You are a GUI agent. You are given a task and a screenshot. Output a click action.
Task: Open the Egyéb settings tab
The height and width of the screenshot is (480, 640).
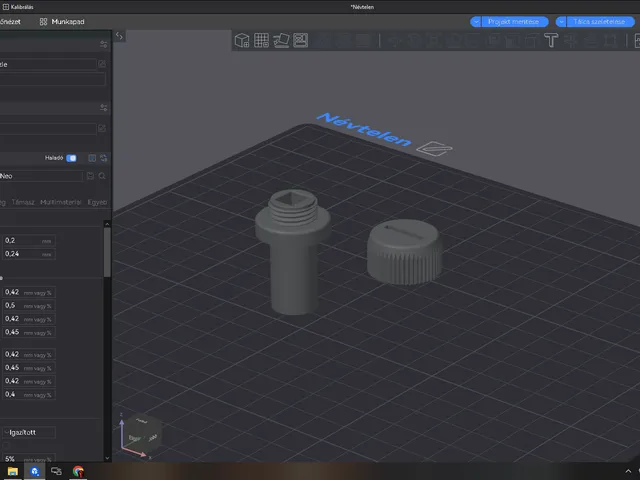[x=97, y=202]
